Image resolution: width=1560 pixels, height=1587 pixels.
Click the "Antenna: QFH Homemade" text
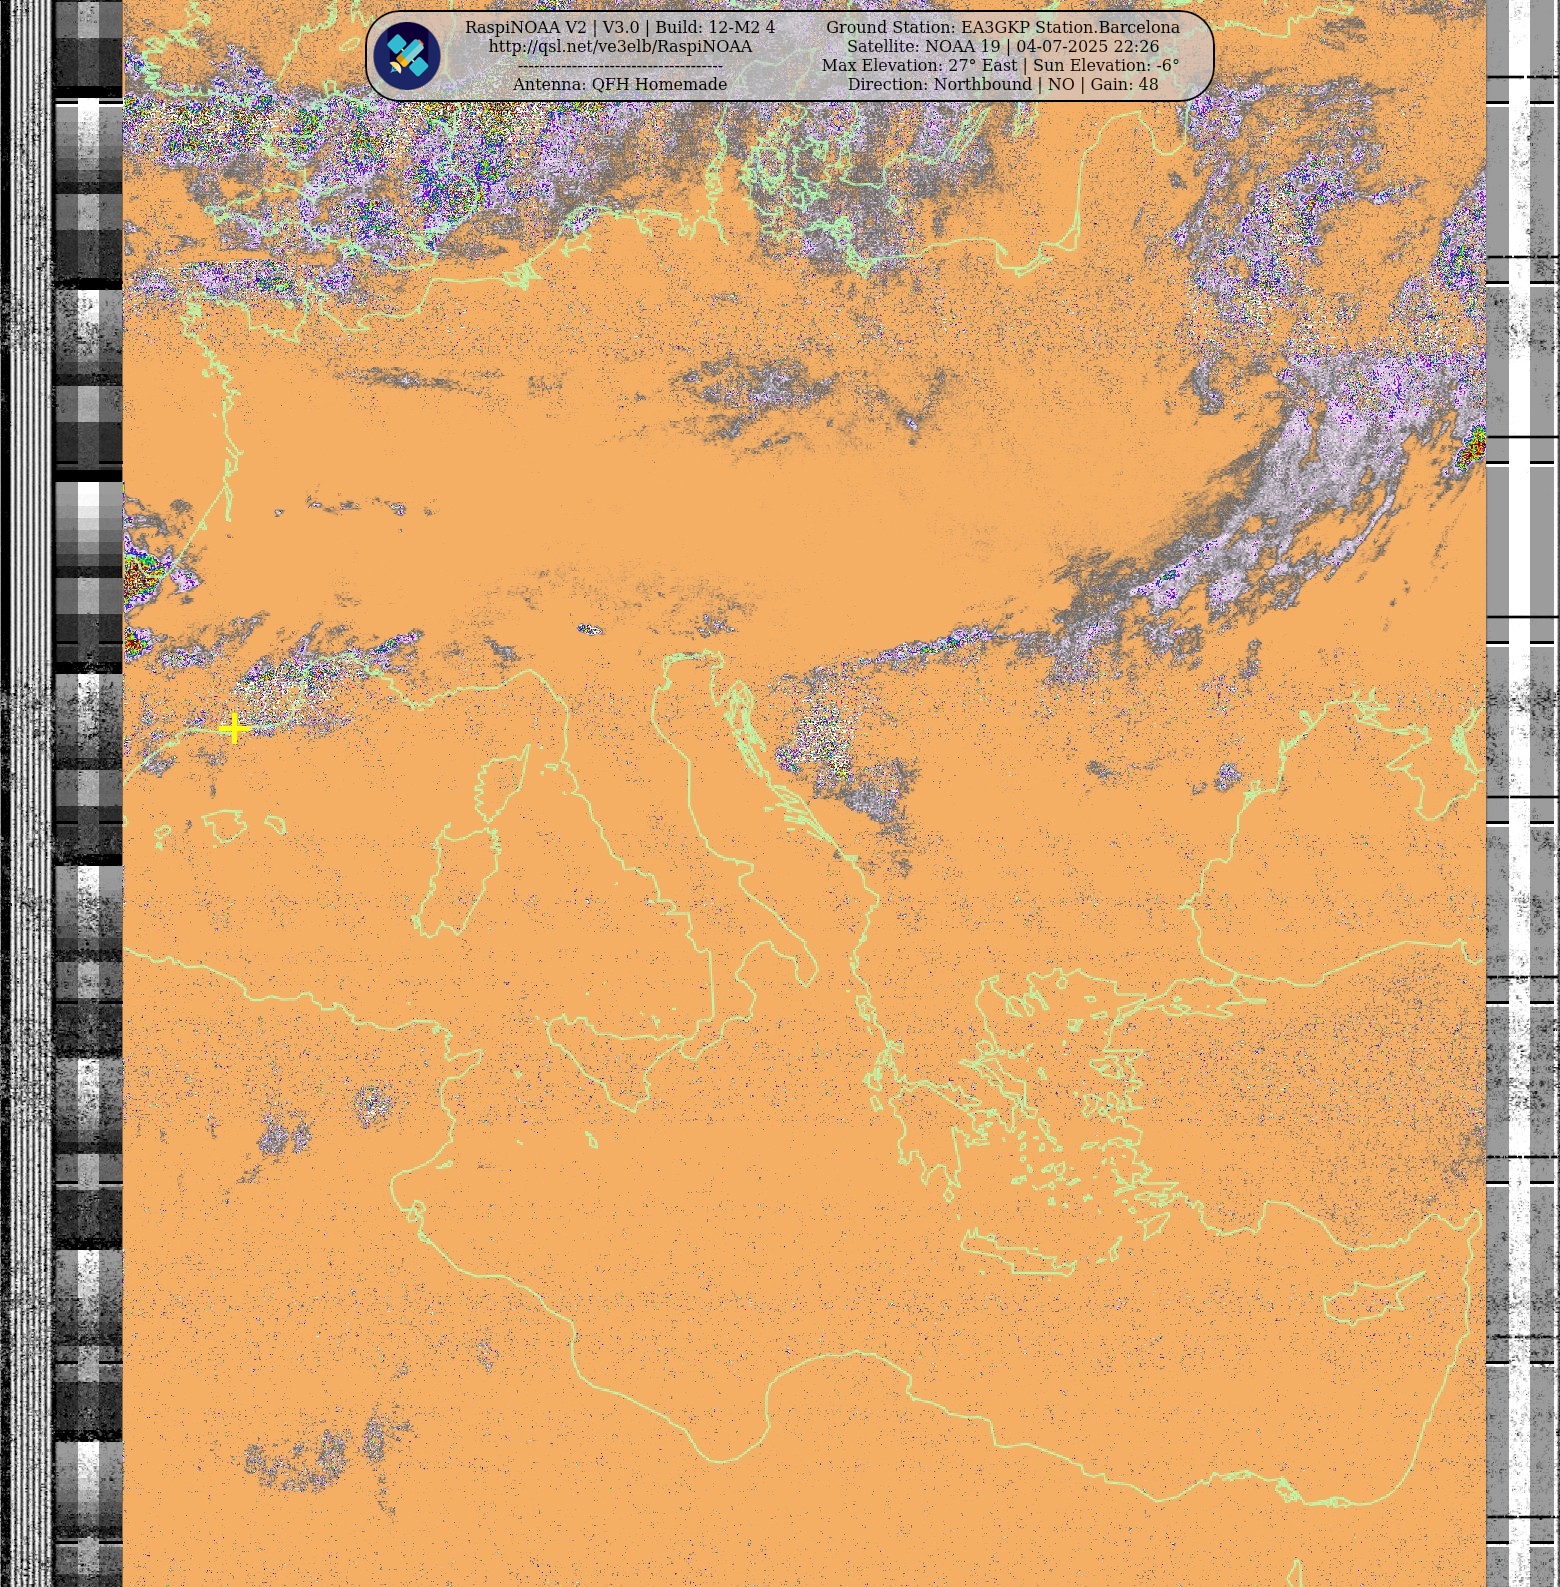pyautogui.click(x=620, y=84)
